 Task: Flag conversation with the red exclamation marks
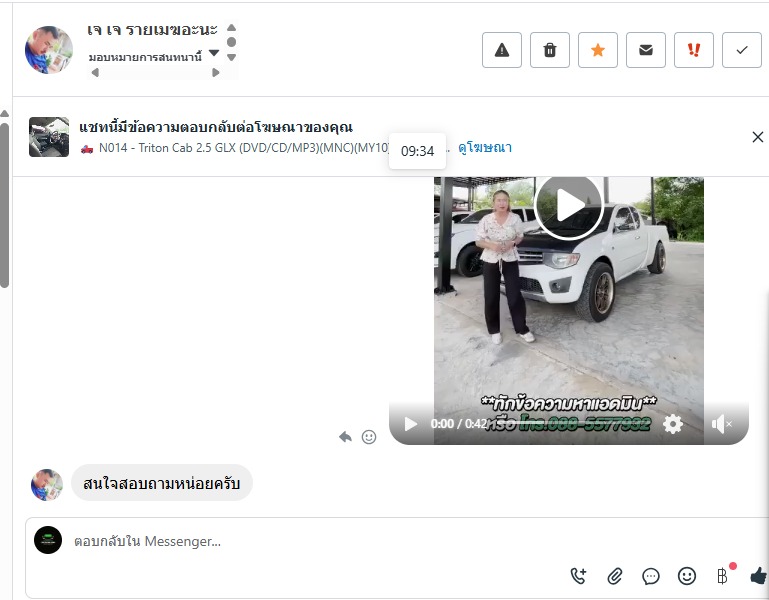(x=694, y=50)
